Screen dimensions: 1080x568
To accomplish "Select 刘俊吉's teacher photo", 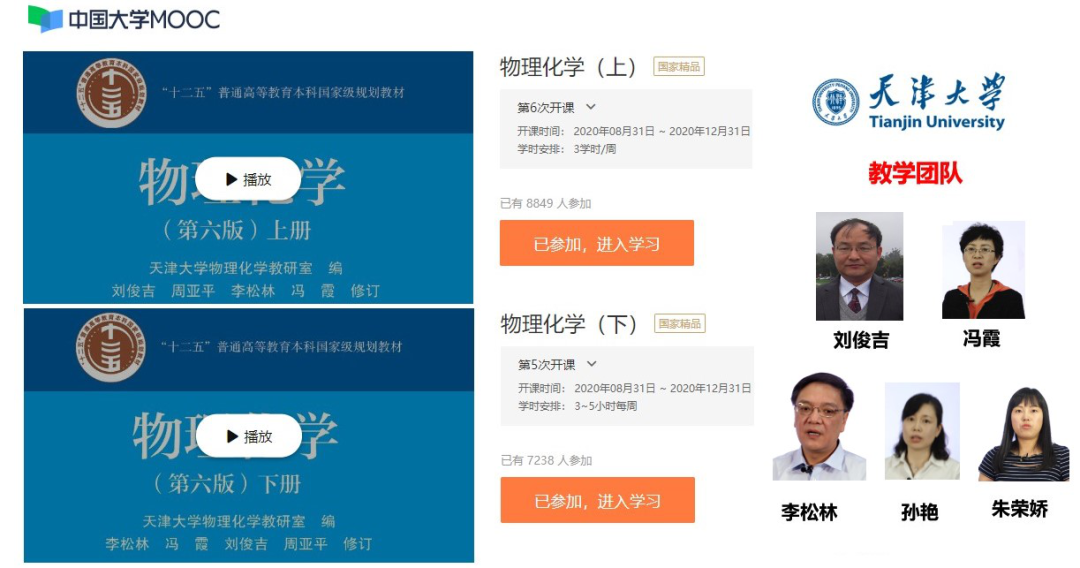I will click(859, 266).
